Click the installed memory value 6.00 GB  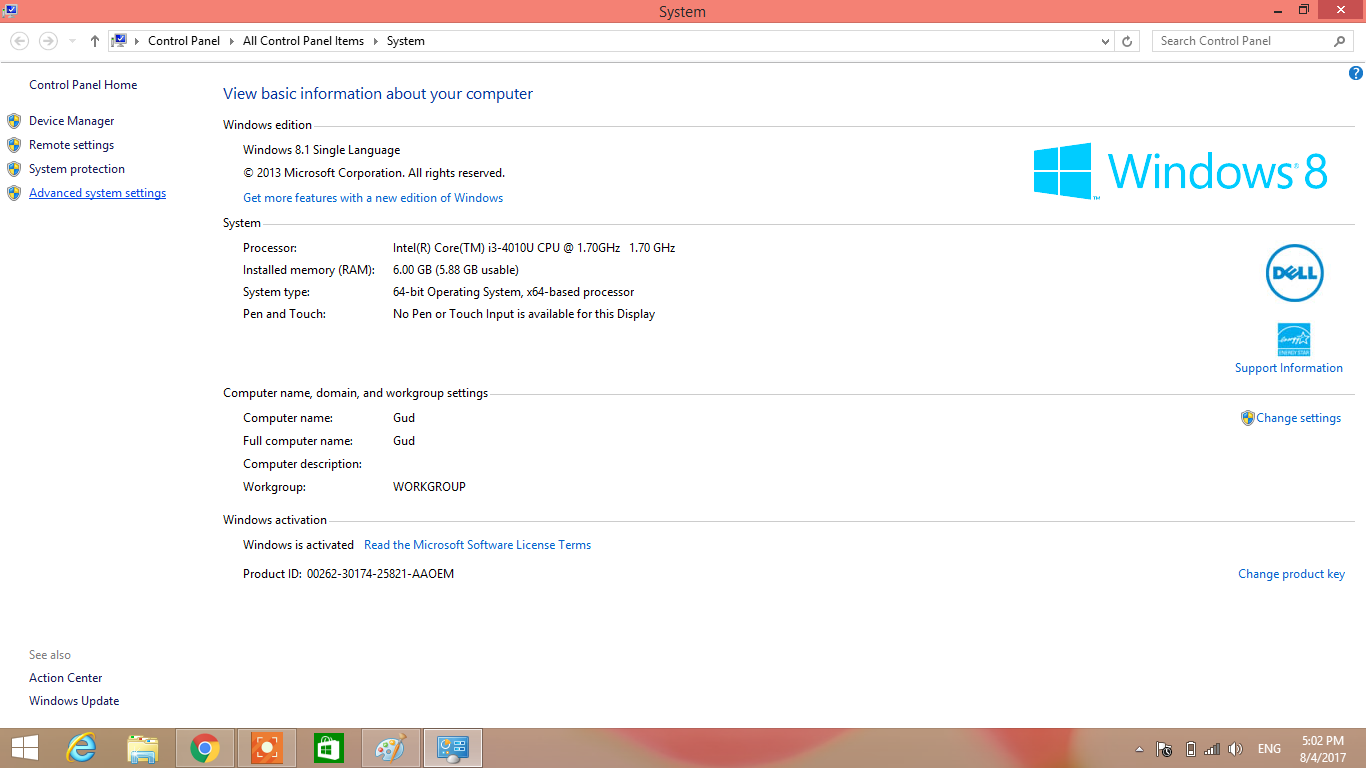pos(456,270)
